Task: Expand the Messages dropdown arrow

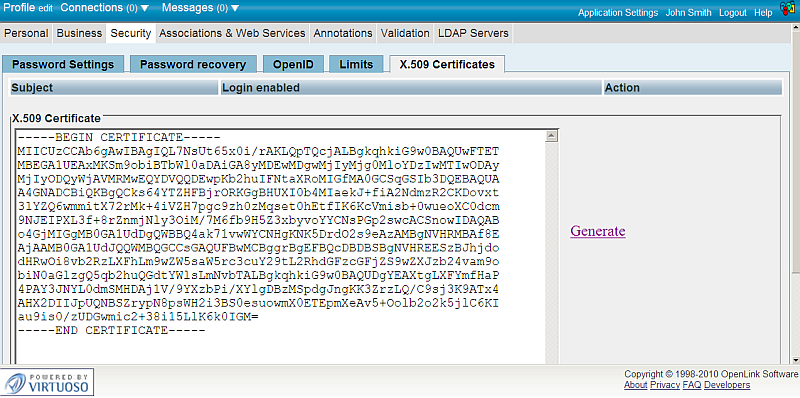Action: pyautogui.click(x=235, y=8)
